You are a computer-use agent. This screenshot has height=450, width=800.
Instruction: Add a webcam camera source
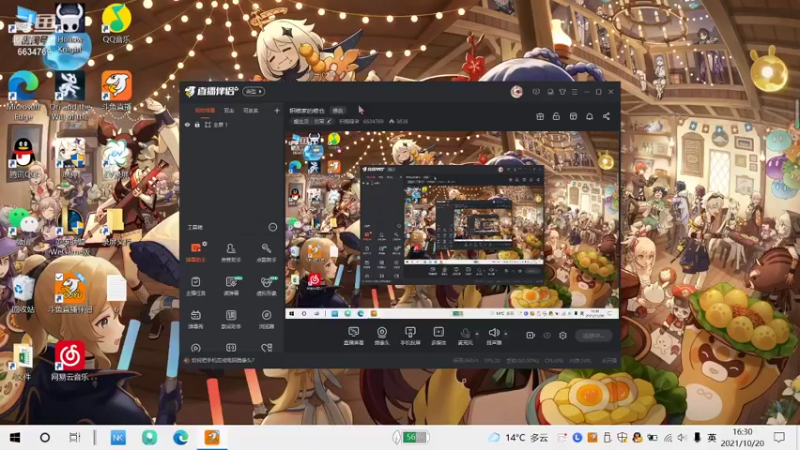point(382,336)
